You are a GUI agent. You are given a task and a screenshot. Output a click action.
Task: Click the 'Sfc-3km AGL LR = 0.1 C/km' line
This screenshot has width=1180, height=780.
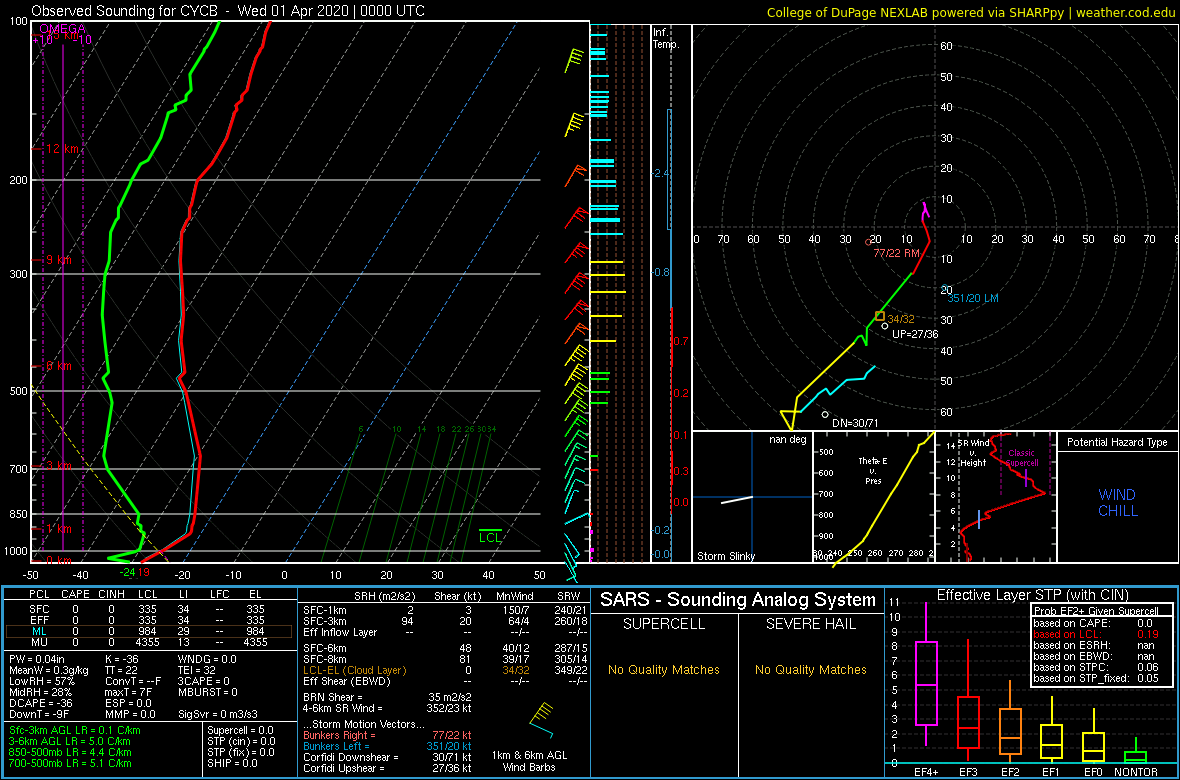(75, 730)
